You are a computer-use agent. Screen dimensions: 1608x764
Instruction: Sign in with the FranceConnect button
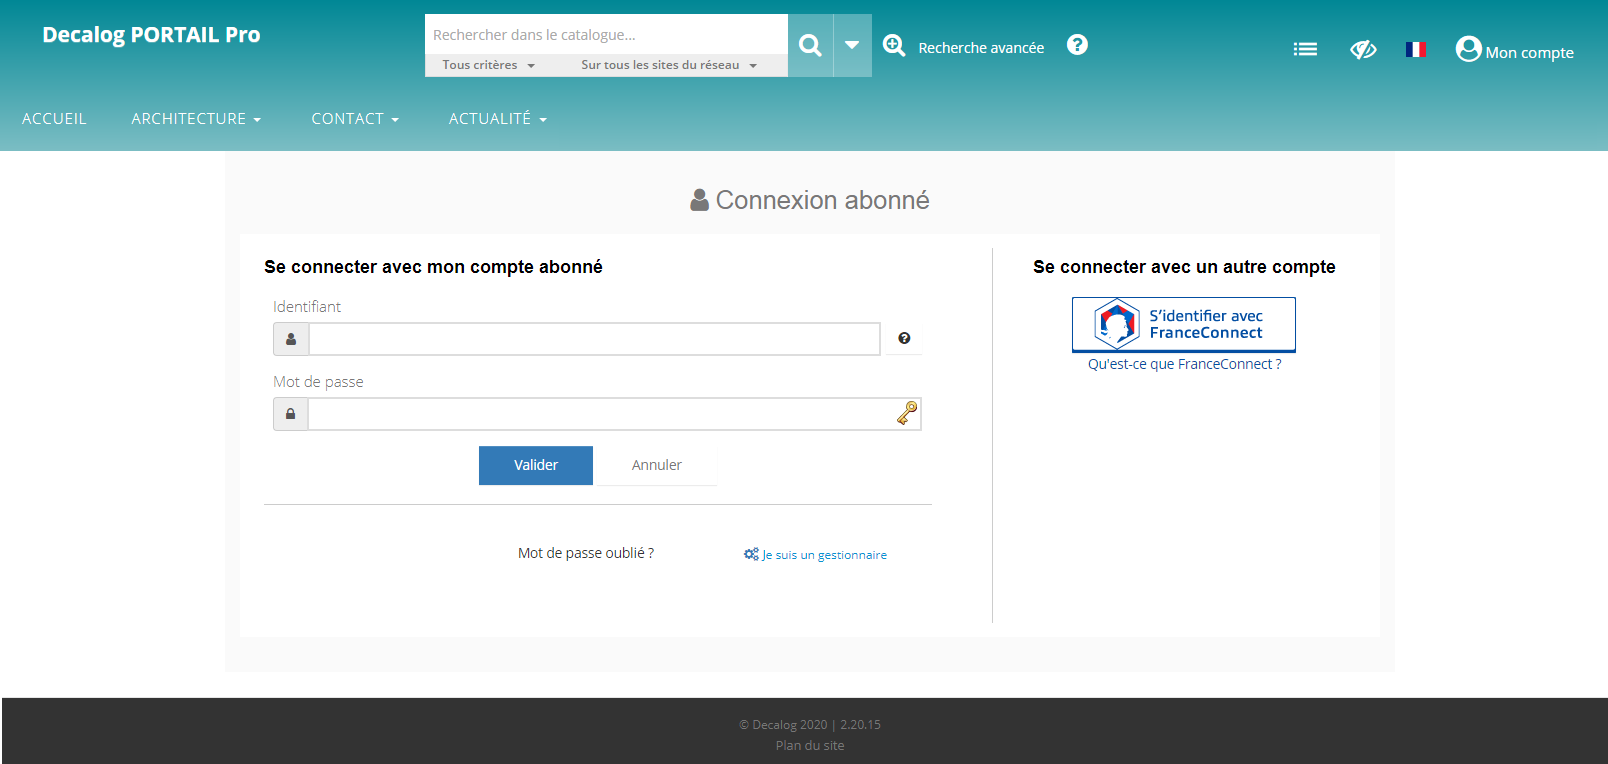(1183, 324)
